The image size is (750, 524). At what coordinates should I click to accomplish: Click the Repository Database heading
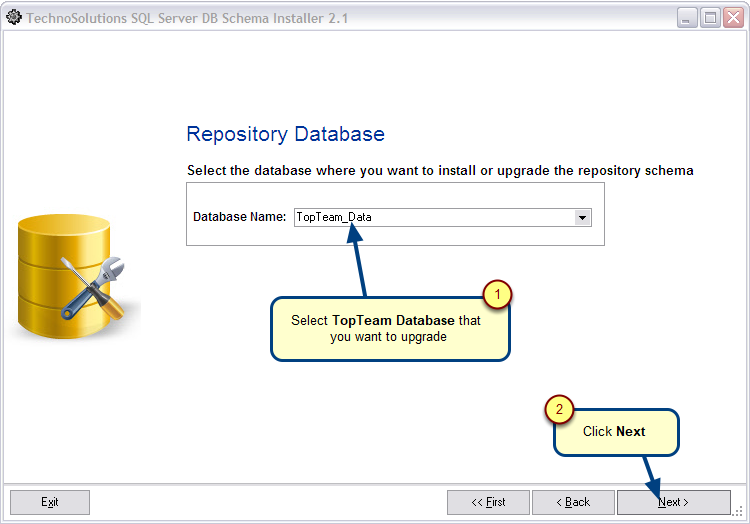(x=286, y=134)
